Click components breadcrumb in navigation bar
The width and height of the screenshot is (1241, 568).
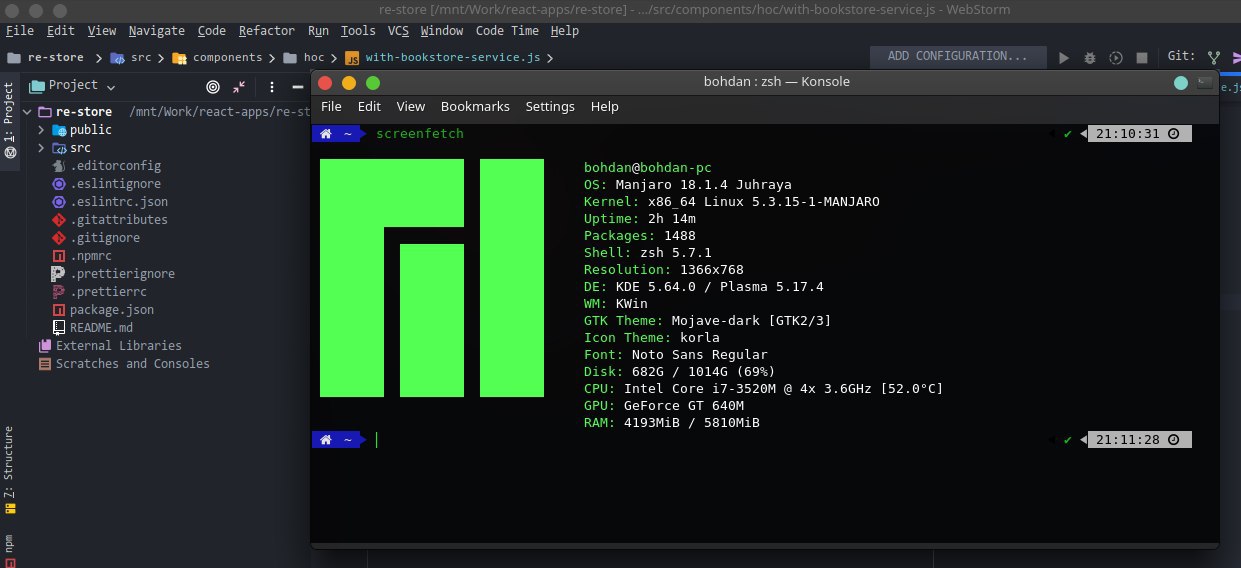(218, 58)
